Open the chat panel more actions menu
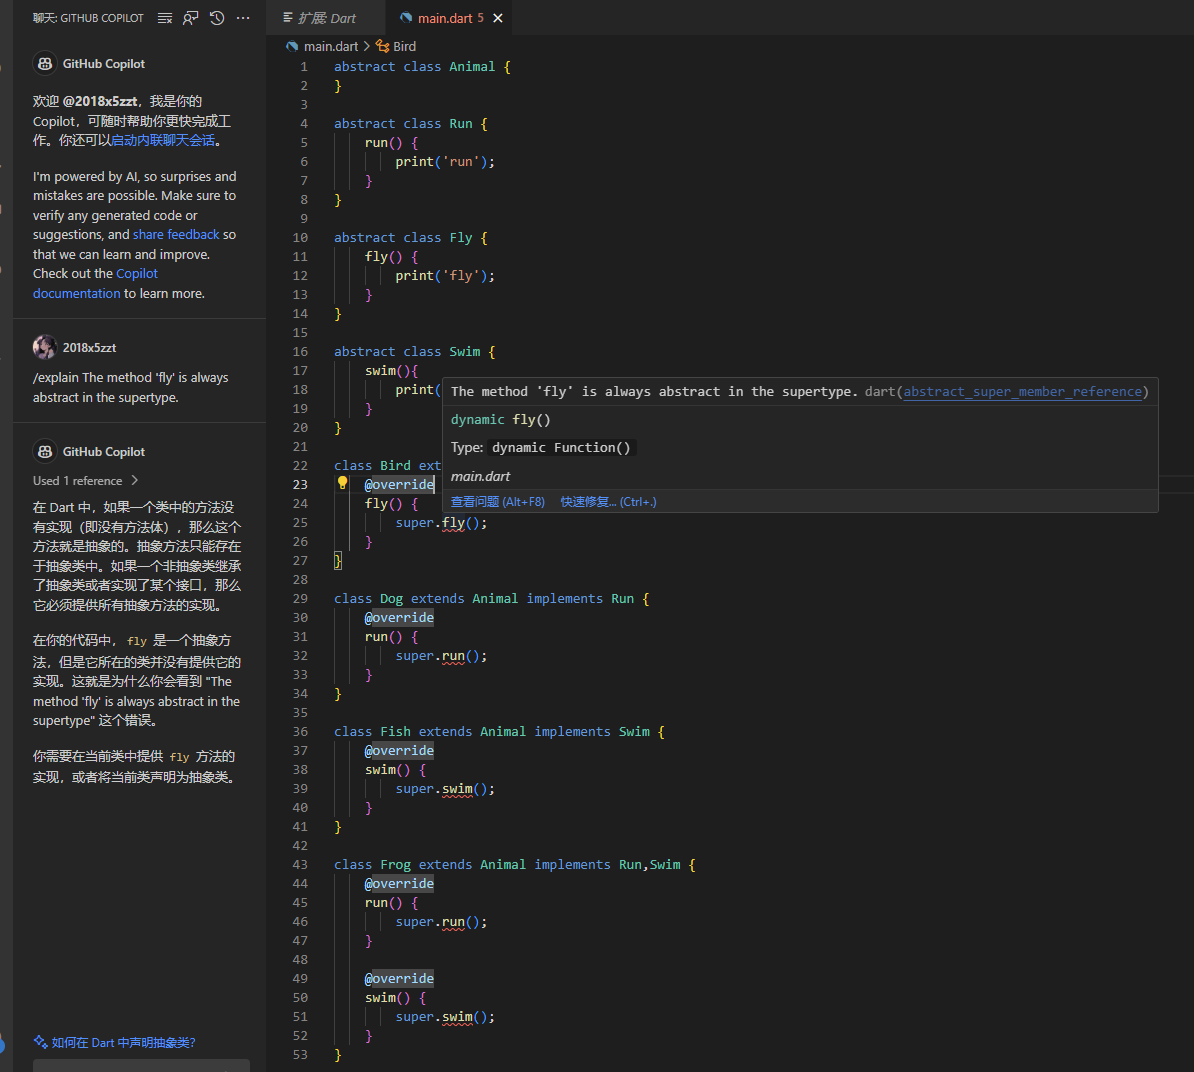The width and height of the screenshot is (1194, 1072). point(243,18)
